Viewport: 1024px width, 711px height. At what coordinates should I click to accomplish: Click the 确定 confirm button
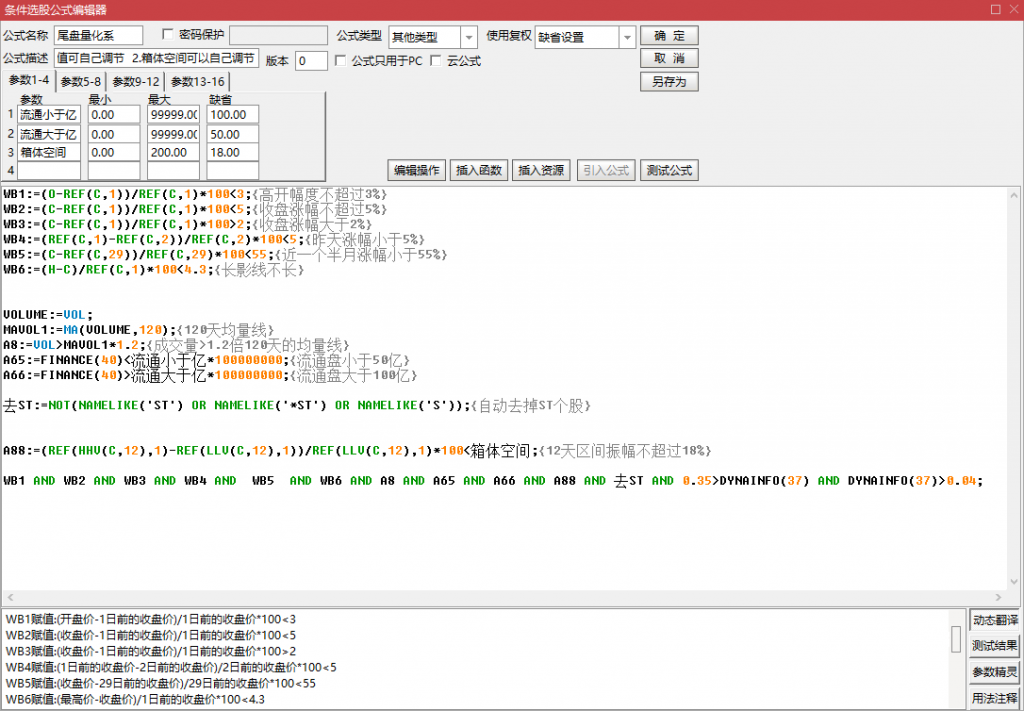pyautogui.click(x=668, y=36)
